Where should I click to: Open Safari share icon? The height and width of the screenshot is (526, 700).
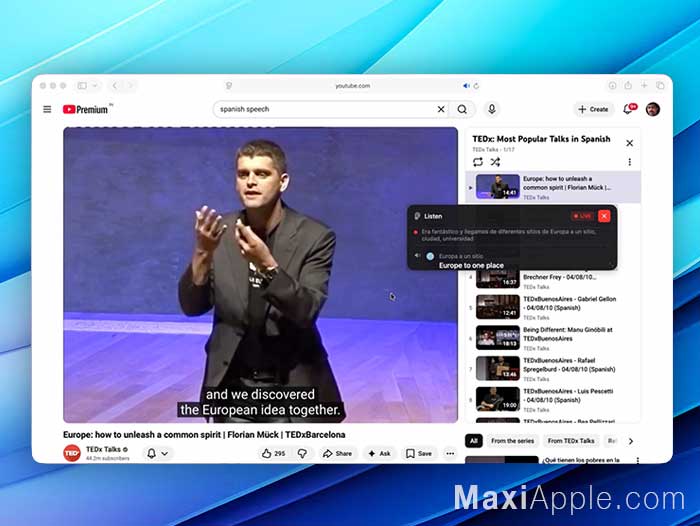(628, 85)
